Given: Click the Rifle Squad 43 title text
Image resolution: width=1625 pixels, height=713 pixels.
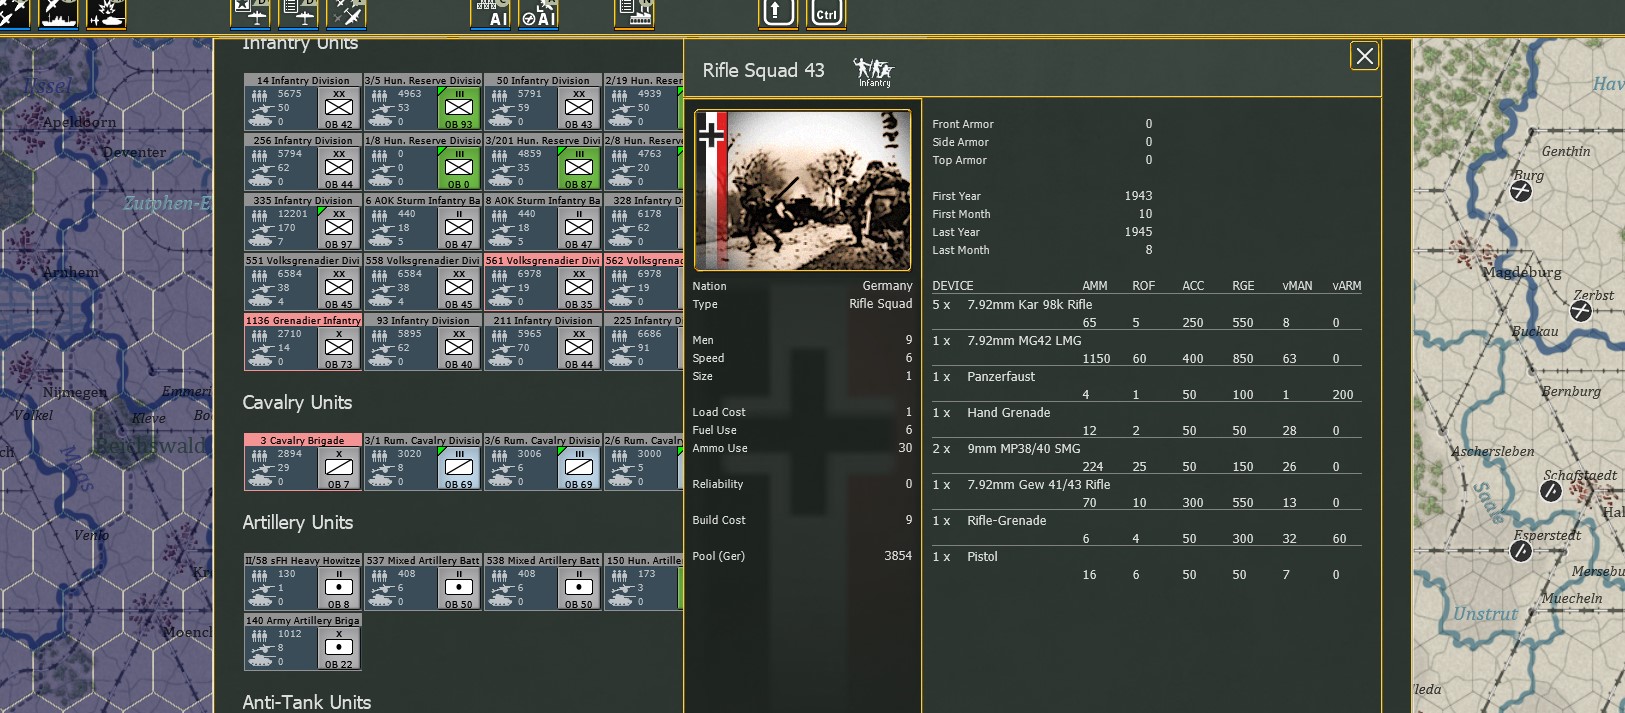Looking at the screenshot, I should click(763, 70).
